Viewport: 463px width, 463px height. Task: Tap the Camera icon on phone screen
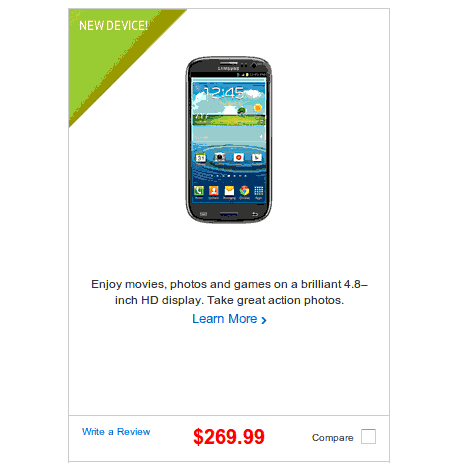click(x=219, y=157)
